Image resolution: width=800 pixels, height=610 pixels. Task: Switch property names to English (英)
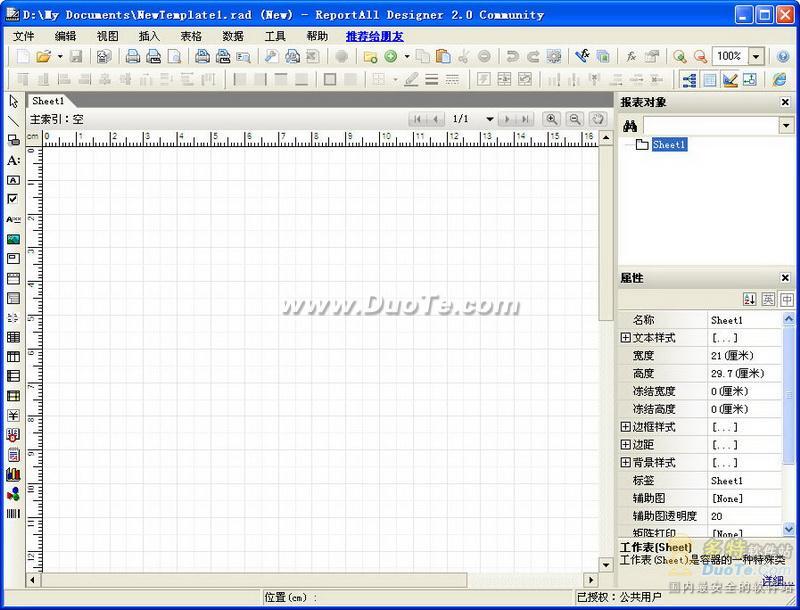[768, 299]
